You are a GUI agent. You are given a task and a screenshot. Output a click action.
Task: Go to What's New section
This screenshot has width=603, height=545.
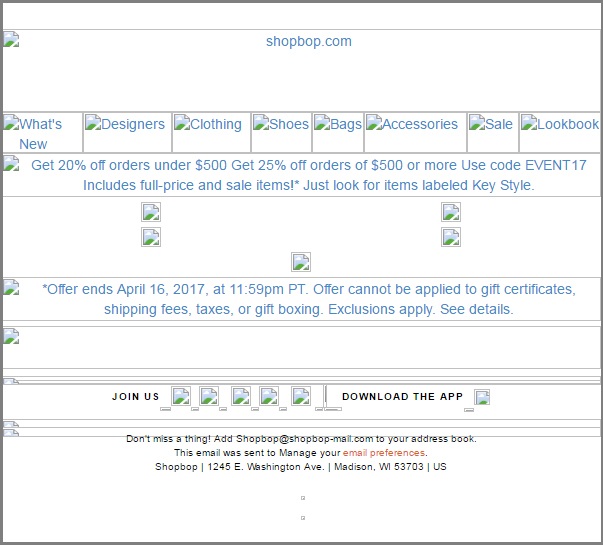point(40,133)
